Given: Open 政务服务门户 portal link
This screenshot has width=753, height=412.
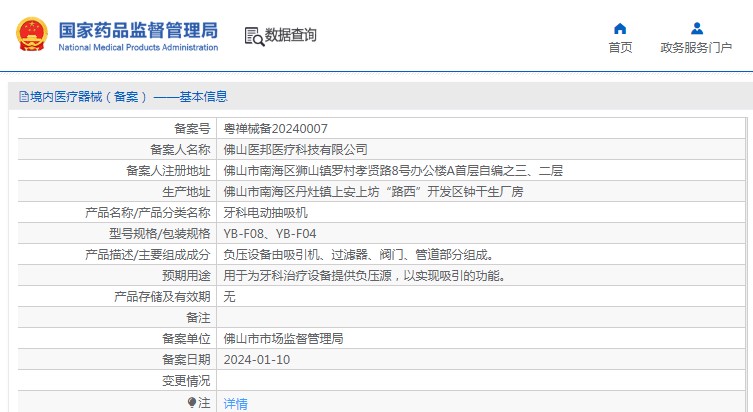Looking at the screenshot, I should [696, 48].
